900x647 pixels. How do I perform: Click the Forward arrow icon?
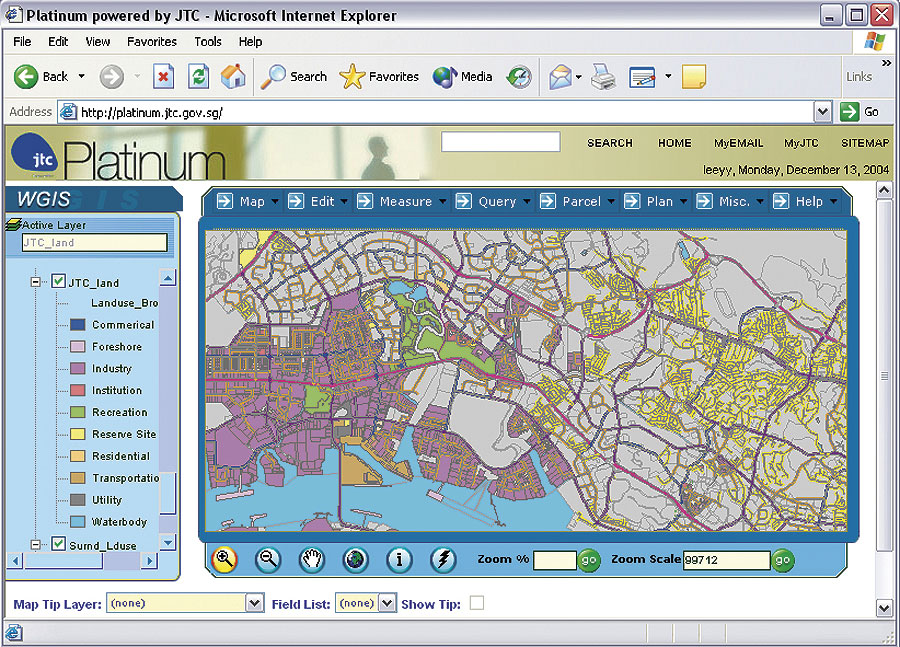tap(111, 77)
